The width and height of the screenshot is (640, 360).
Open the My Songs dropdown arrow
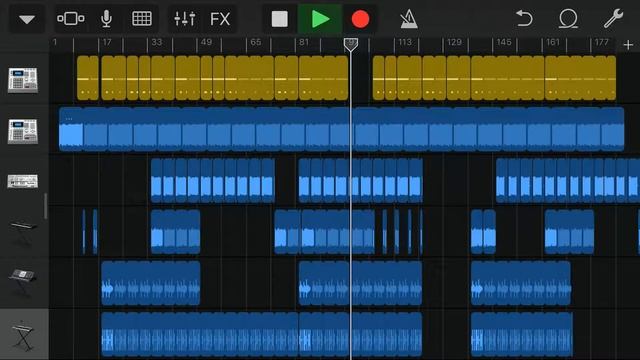click(x=27, y=19)
